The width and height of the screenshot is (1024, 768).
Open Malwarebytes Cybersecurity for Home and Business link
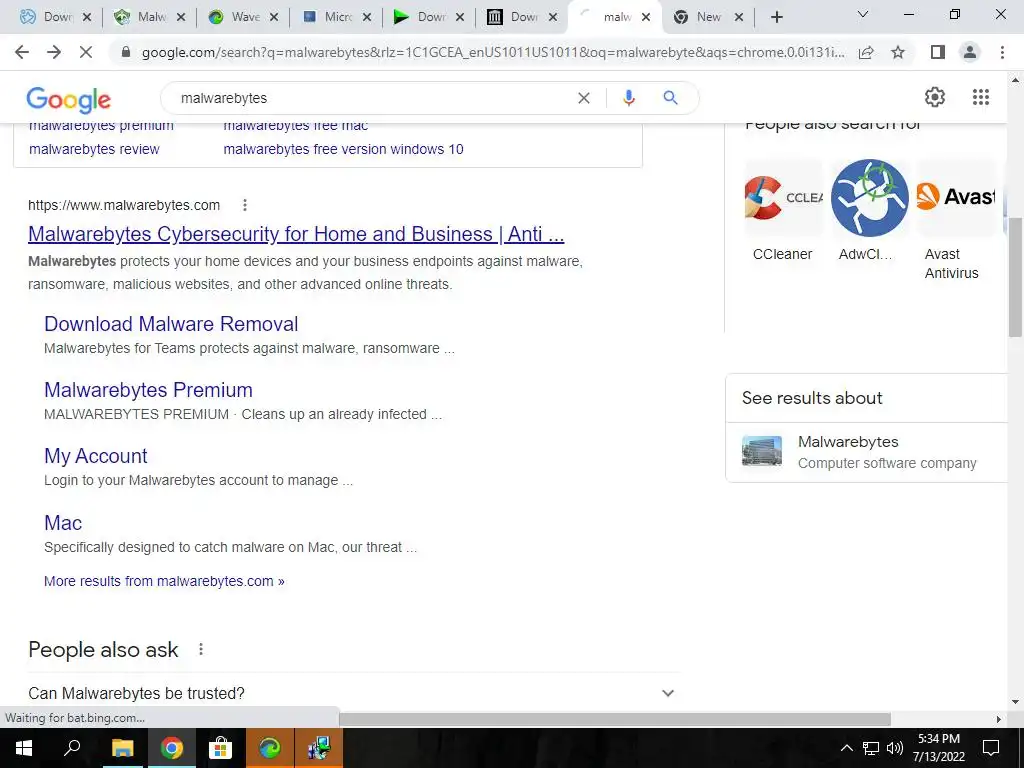[x=296, y=234]
